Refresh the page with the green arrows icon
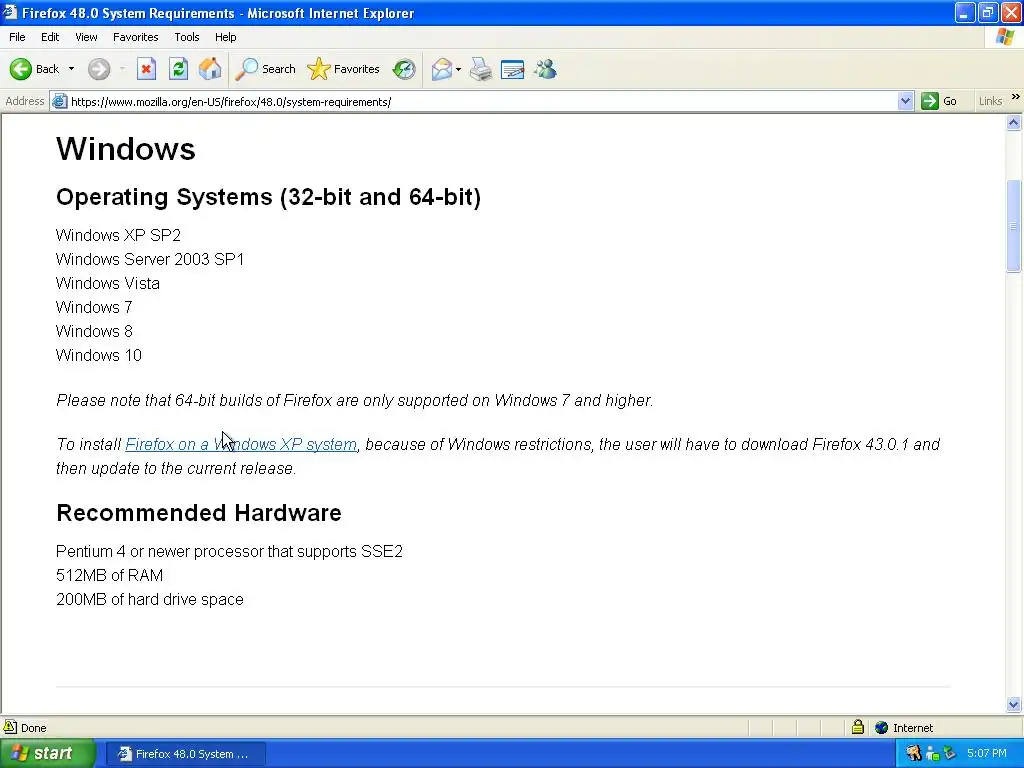The width and height of the screenshot is (1024, 768). (178, 69)
